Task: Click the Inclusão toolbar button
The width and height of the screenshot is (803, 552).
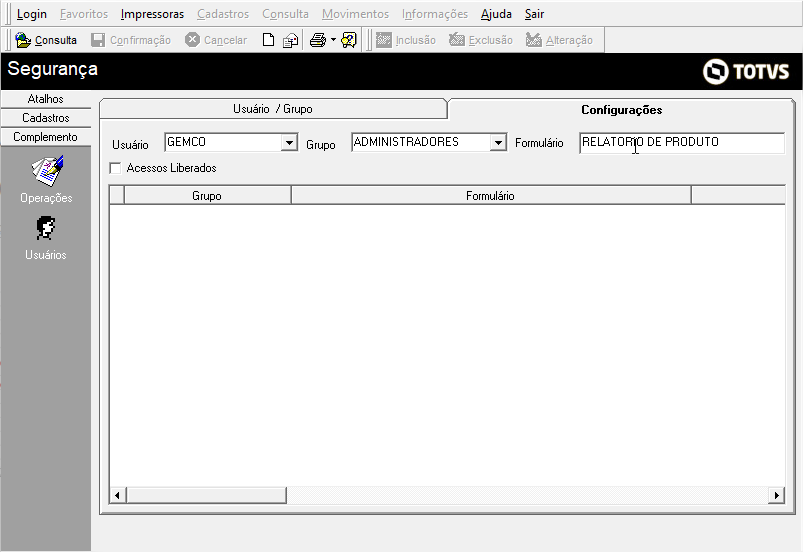Action: pyautogui.click(x=406, y=40)
